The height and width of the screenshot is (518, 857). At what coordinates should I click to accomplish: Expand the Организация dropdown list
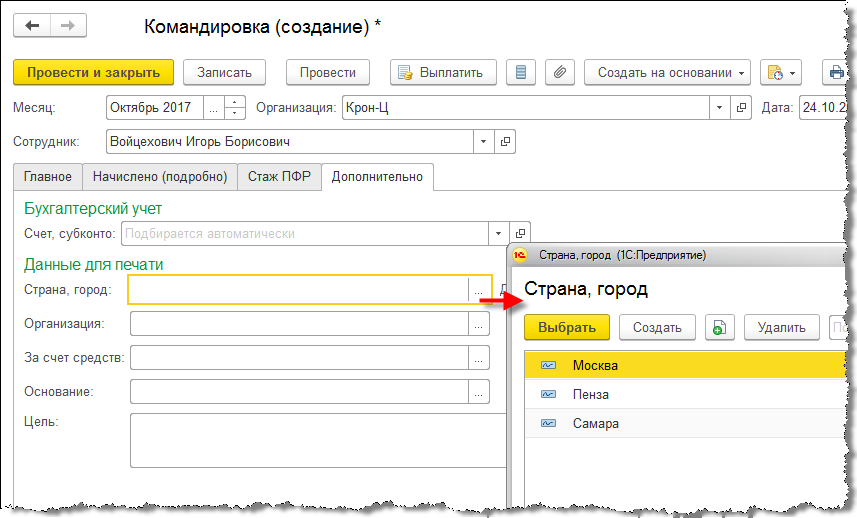(720, 107)
